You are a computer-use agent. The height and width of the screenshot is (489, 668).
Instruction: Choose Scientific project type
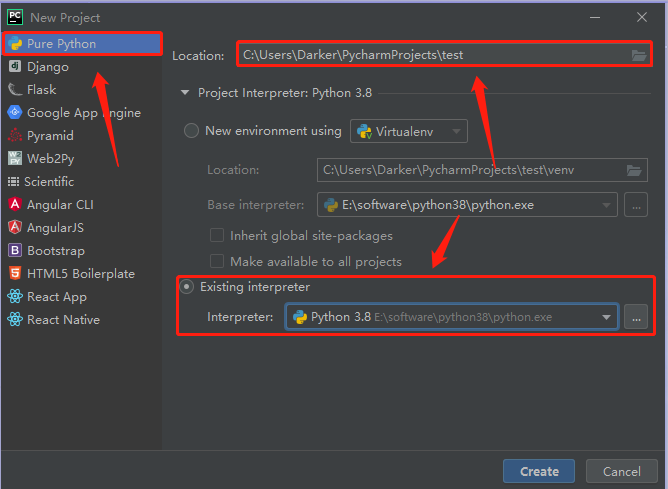pyautogui.click(x=81, y=181)
